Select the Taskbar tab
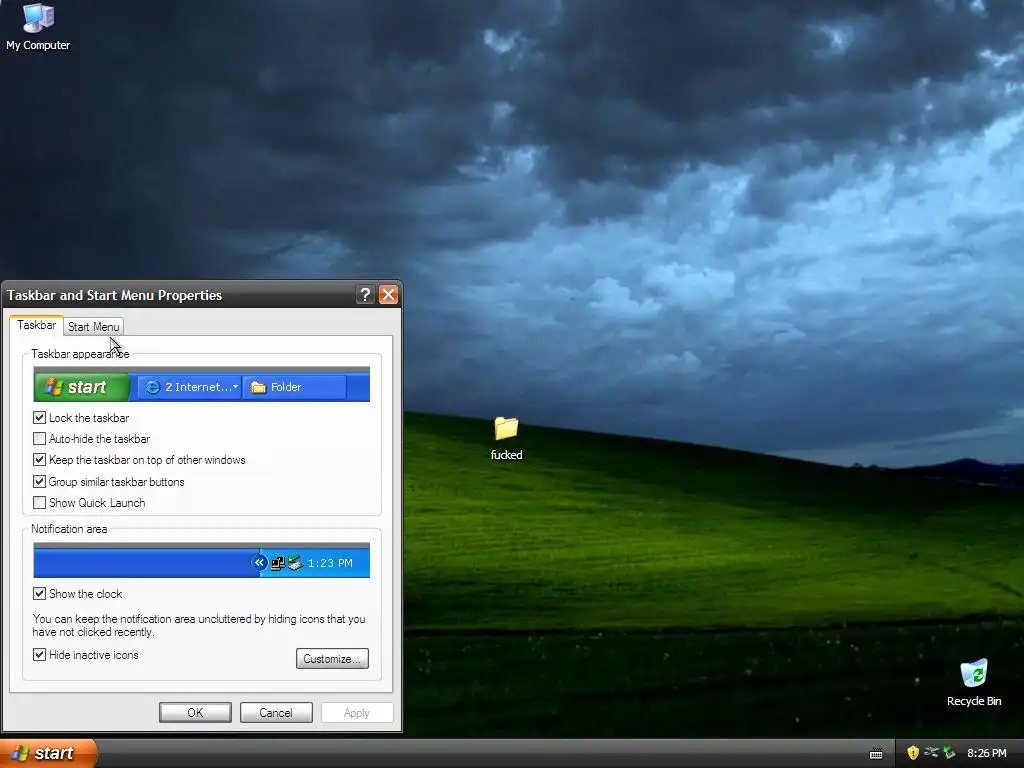The width and height of the screenshot is (1024, 768). (37, 325)
